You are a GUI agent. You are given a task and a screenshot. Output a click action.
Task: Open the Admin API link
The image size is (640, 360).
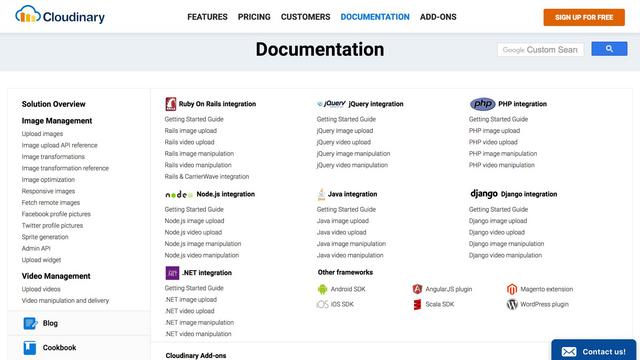(x=36, y=248)
